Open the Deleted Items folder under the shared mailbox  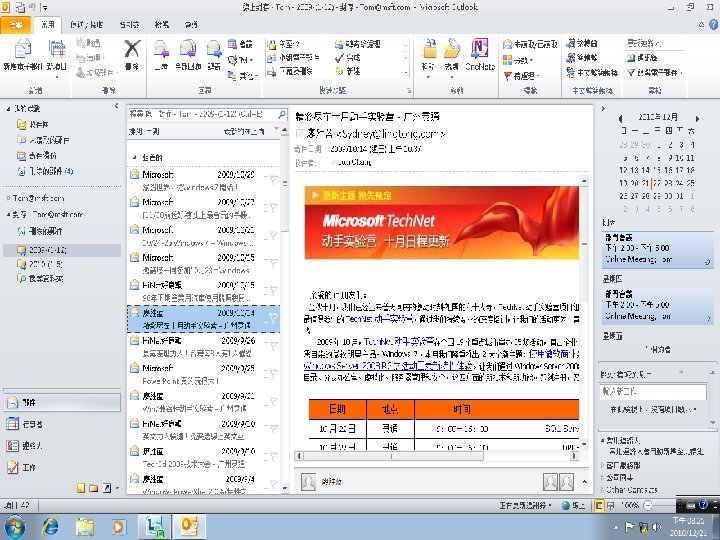(x=45, y=231)
